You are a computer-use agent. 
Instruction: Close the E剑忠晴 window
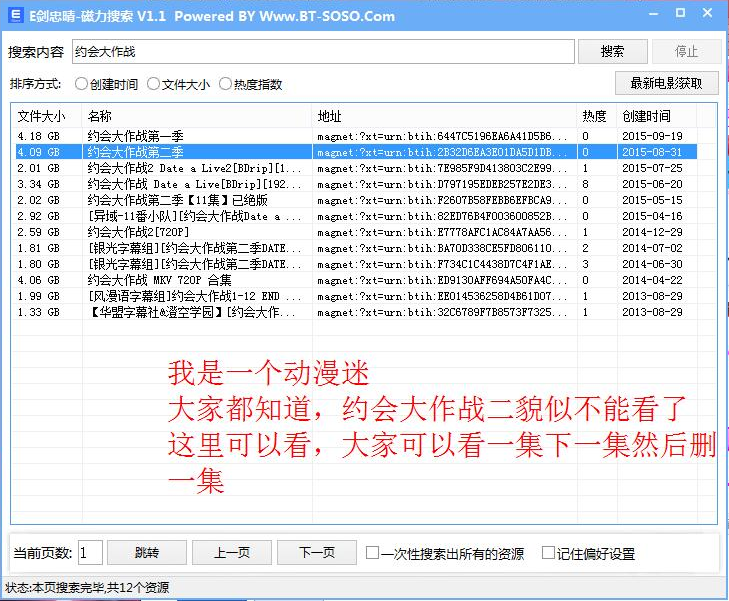tap(707, 13)
